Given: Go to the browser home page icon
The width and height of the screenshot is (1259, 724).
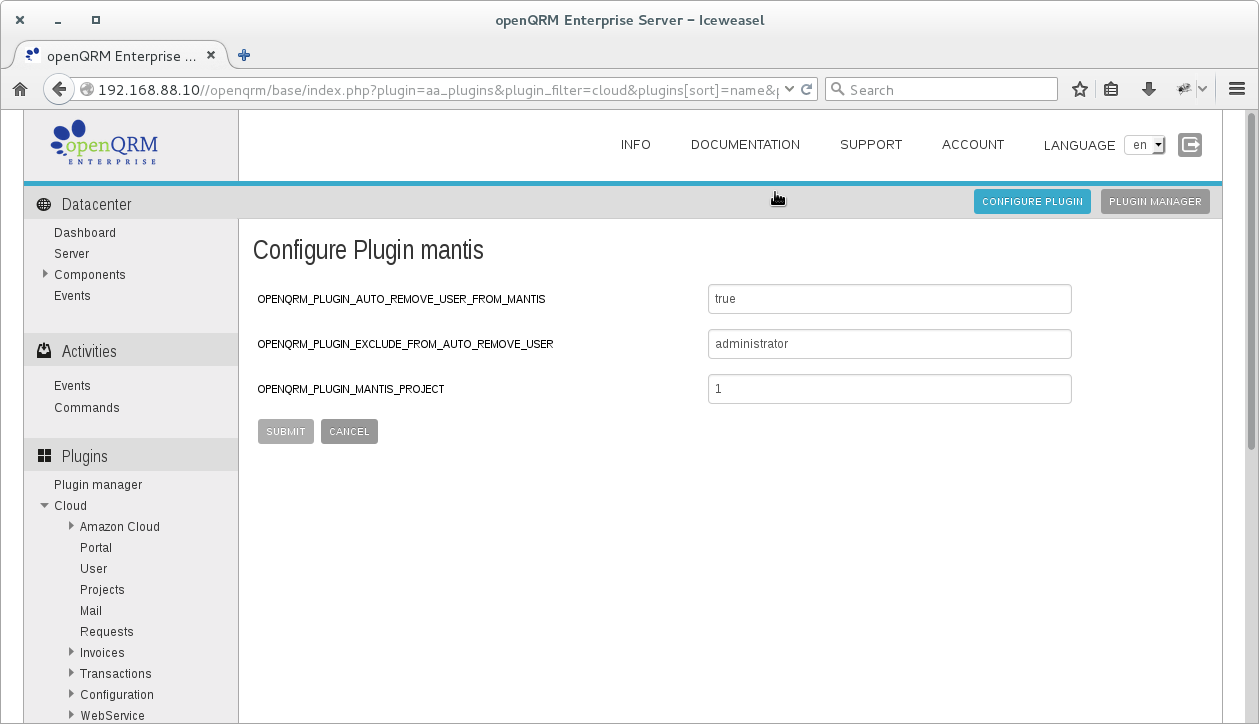Looking at the screenshot, I should tap(20, 89).
